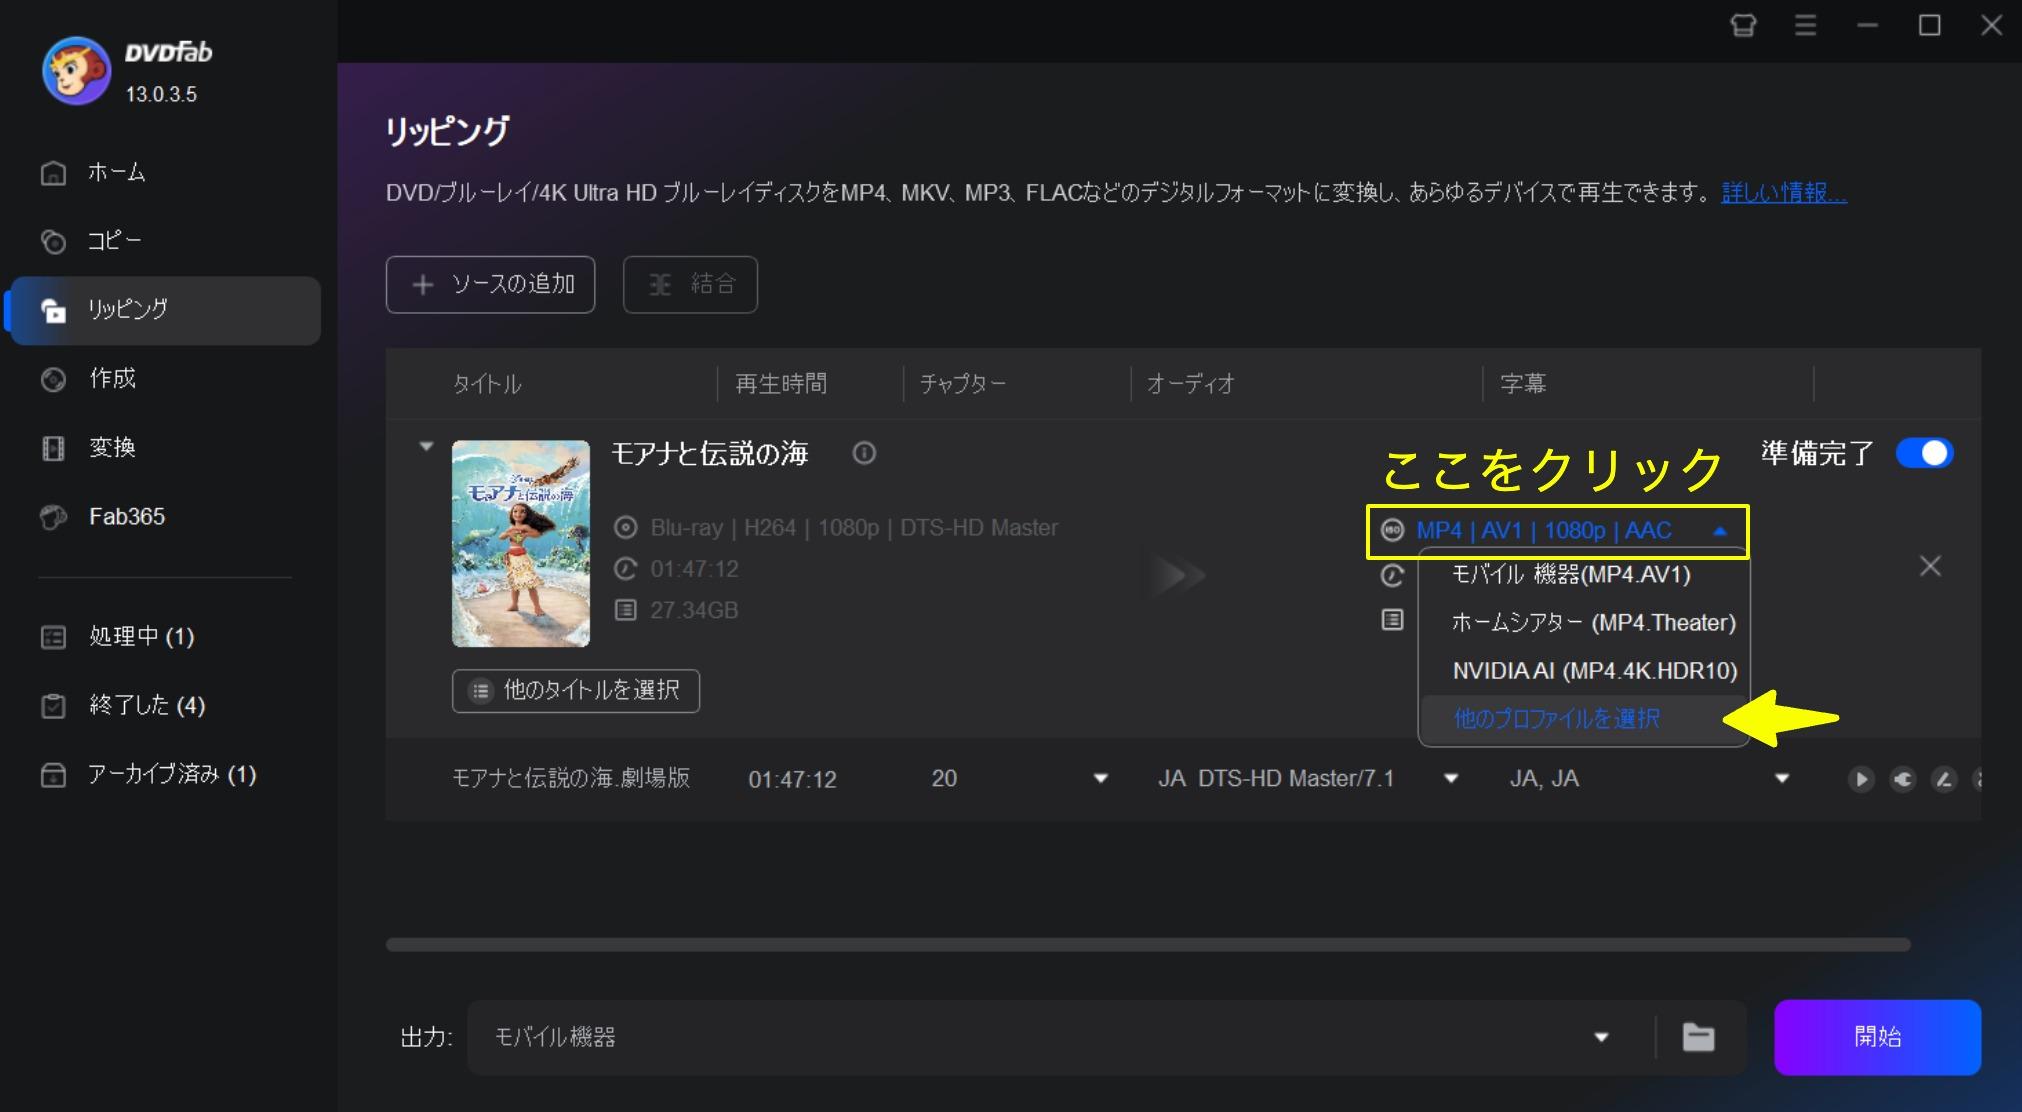Open the 詳しい情報 more info link
This screenshot has width=2022, height=1112.
pyautogui.click(x=1784, y=192)
